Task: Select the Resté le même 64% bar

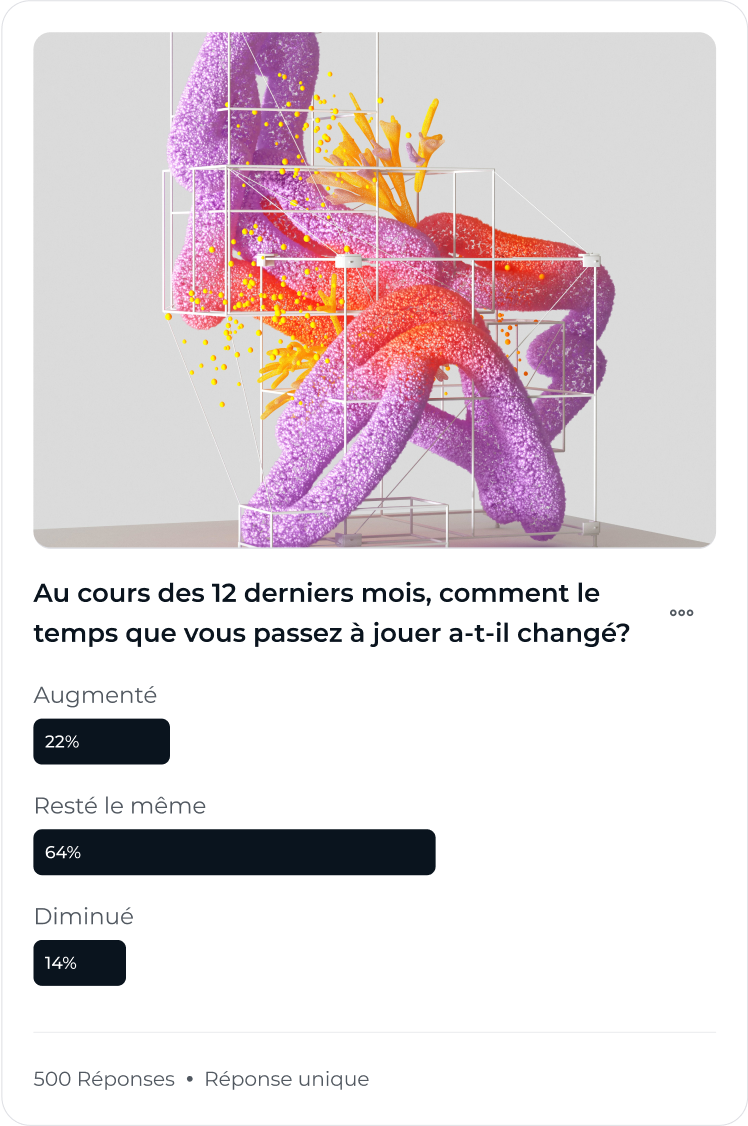Action: 234,852
